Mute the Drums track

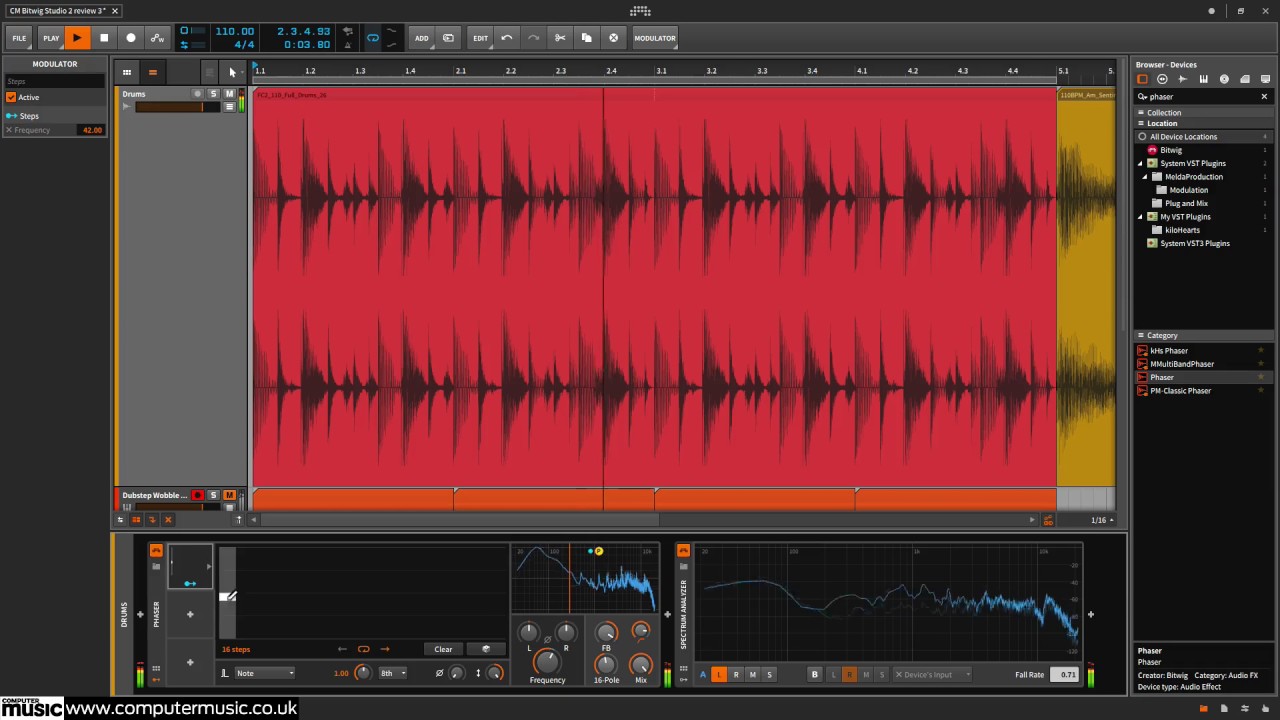(x=229, y=94)
